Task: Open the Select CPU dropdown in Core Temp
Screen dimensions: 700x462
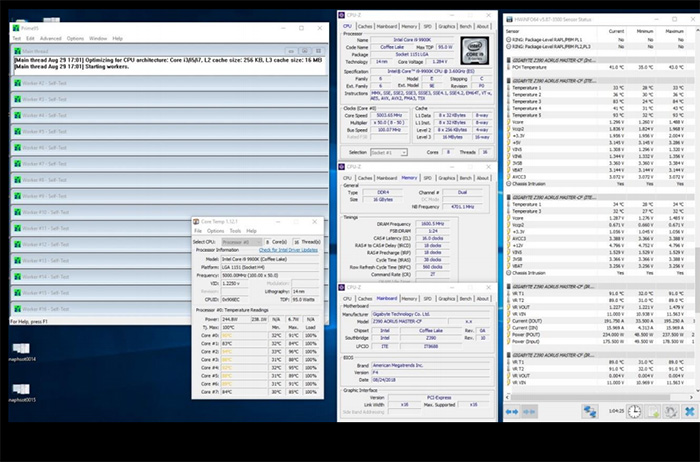Action: point(240,242)
